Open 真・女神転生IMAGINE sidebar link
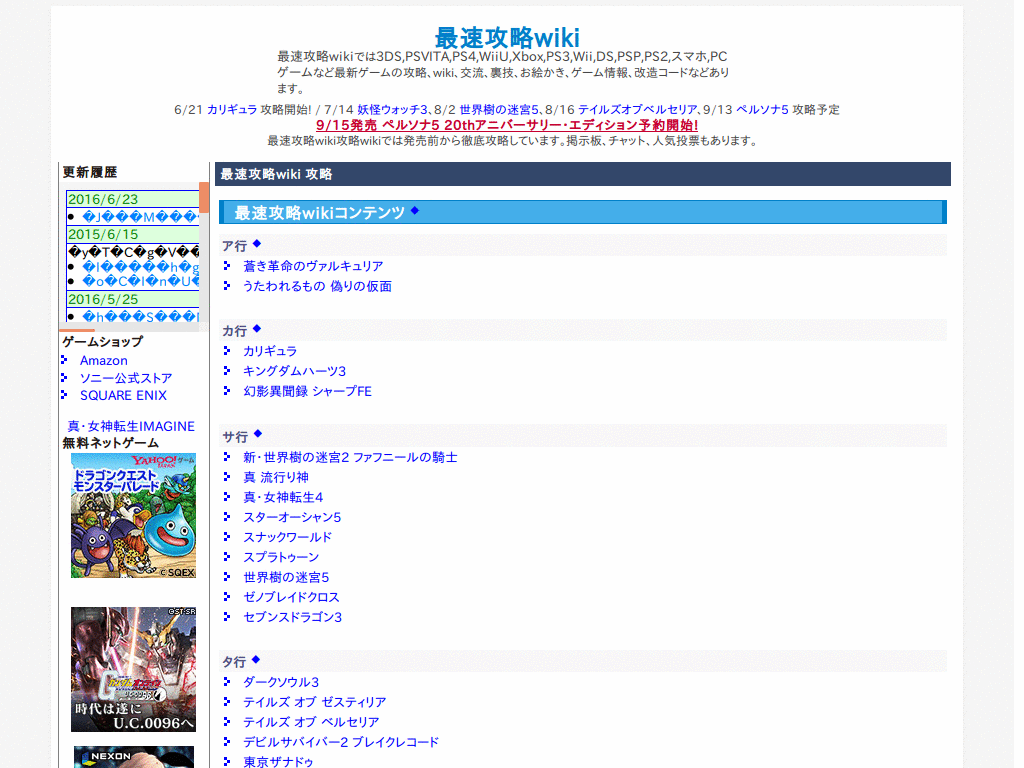1024x768 pixels. tap(131, 426)
